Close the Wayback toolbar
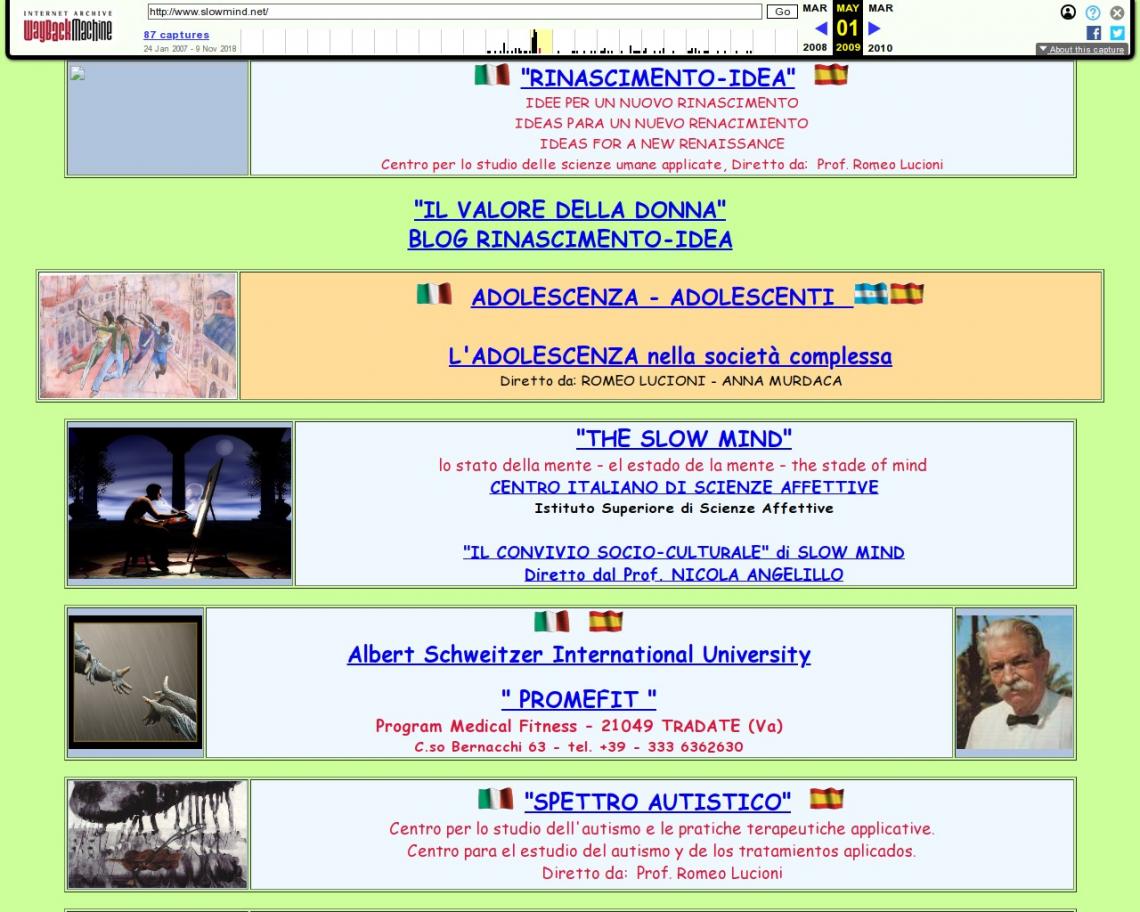The width and height of the screenshot is (1140, 912). (x=1117, y=12)
